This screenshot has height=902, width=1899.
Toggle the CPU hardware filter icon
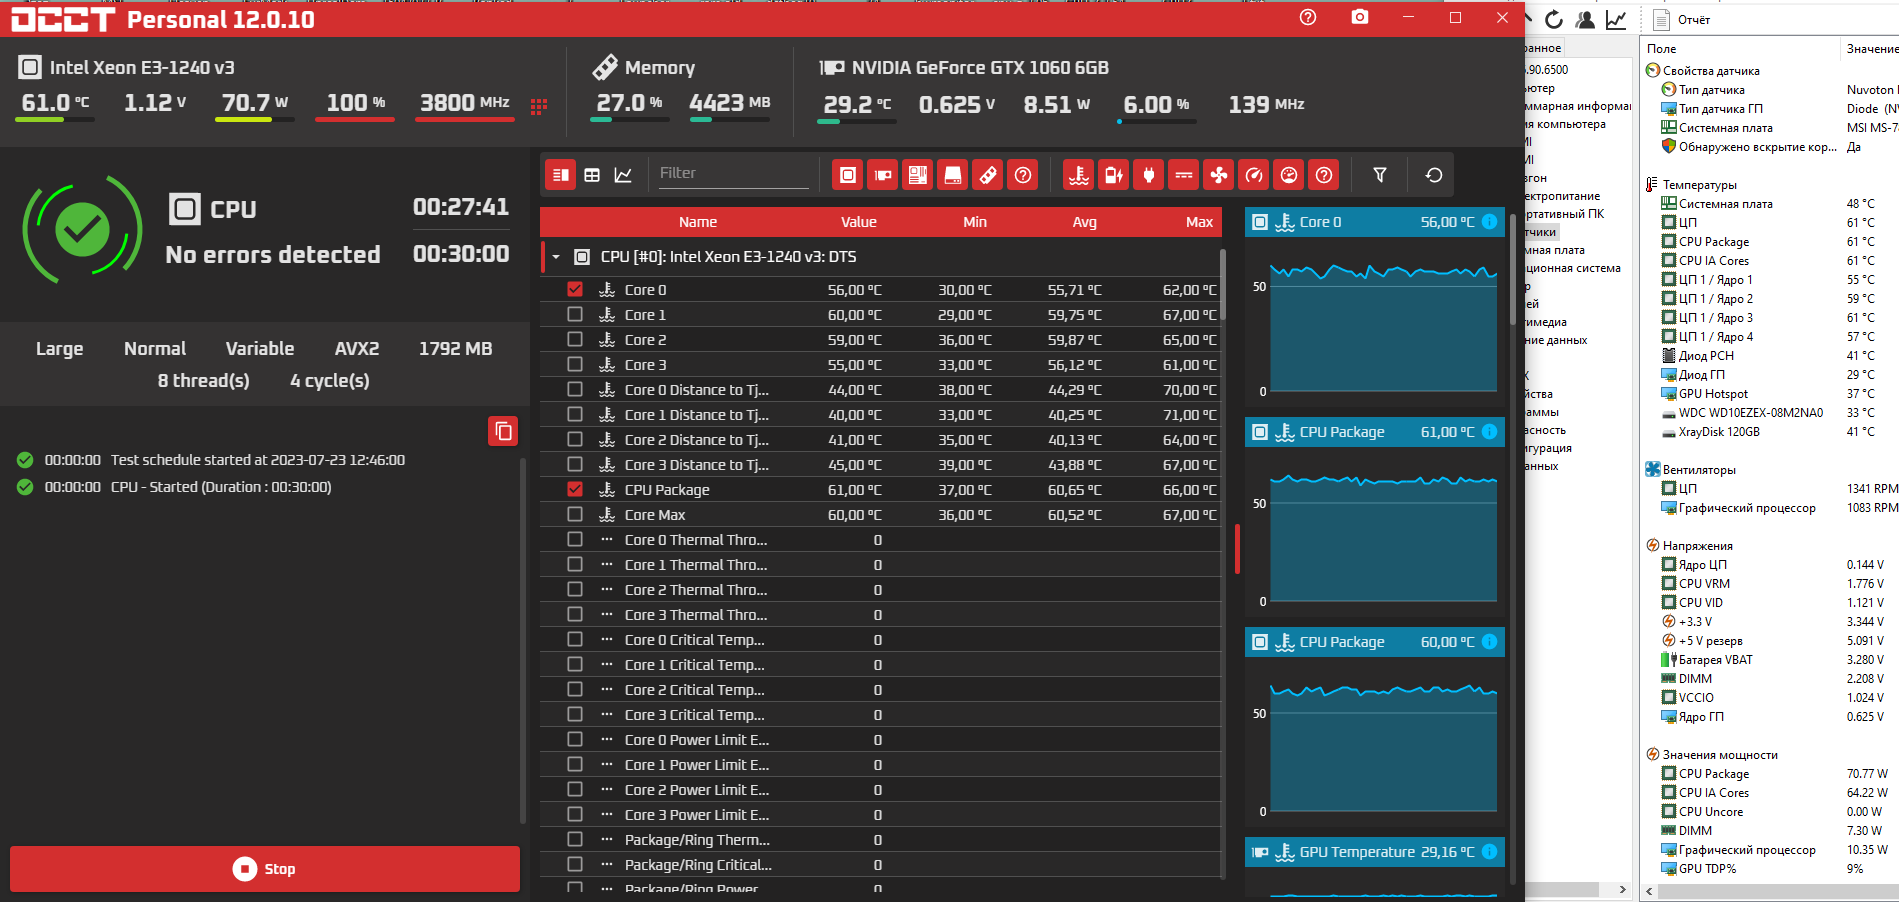(x=848, y=175)
